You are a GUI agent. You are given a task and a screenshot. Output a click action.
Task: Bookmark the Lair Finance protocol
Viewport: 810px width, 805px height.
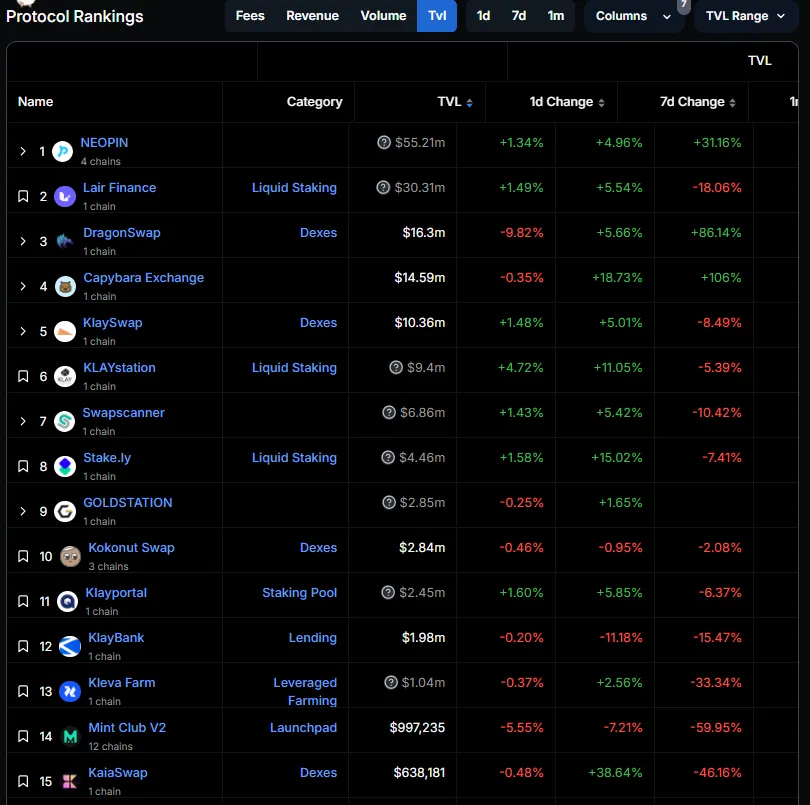(24, 196)
